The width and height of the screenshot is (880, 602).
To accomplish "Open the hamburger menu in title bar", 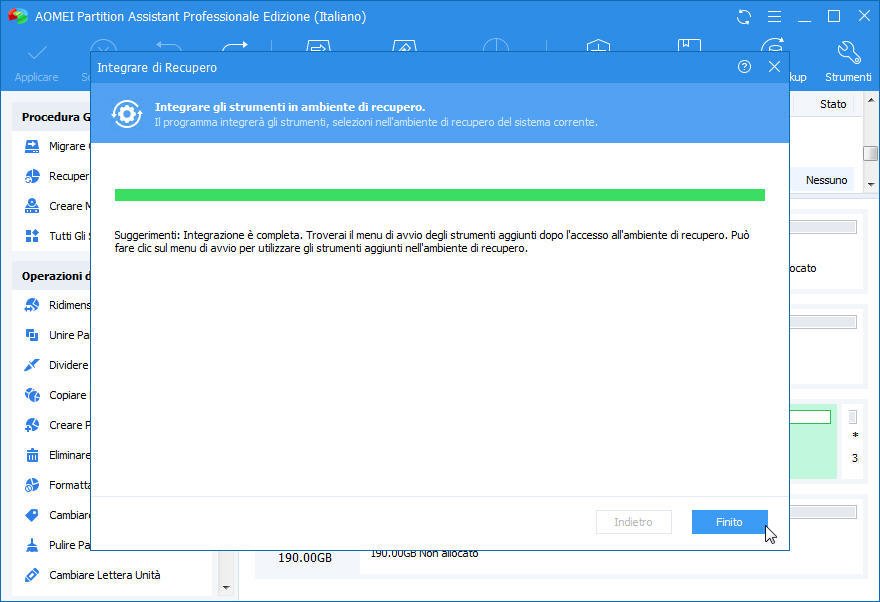I will 774,17.
